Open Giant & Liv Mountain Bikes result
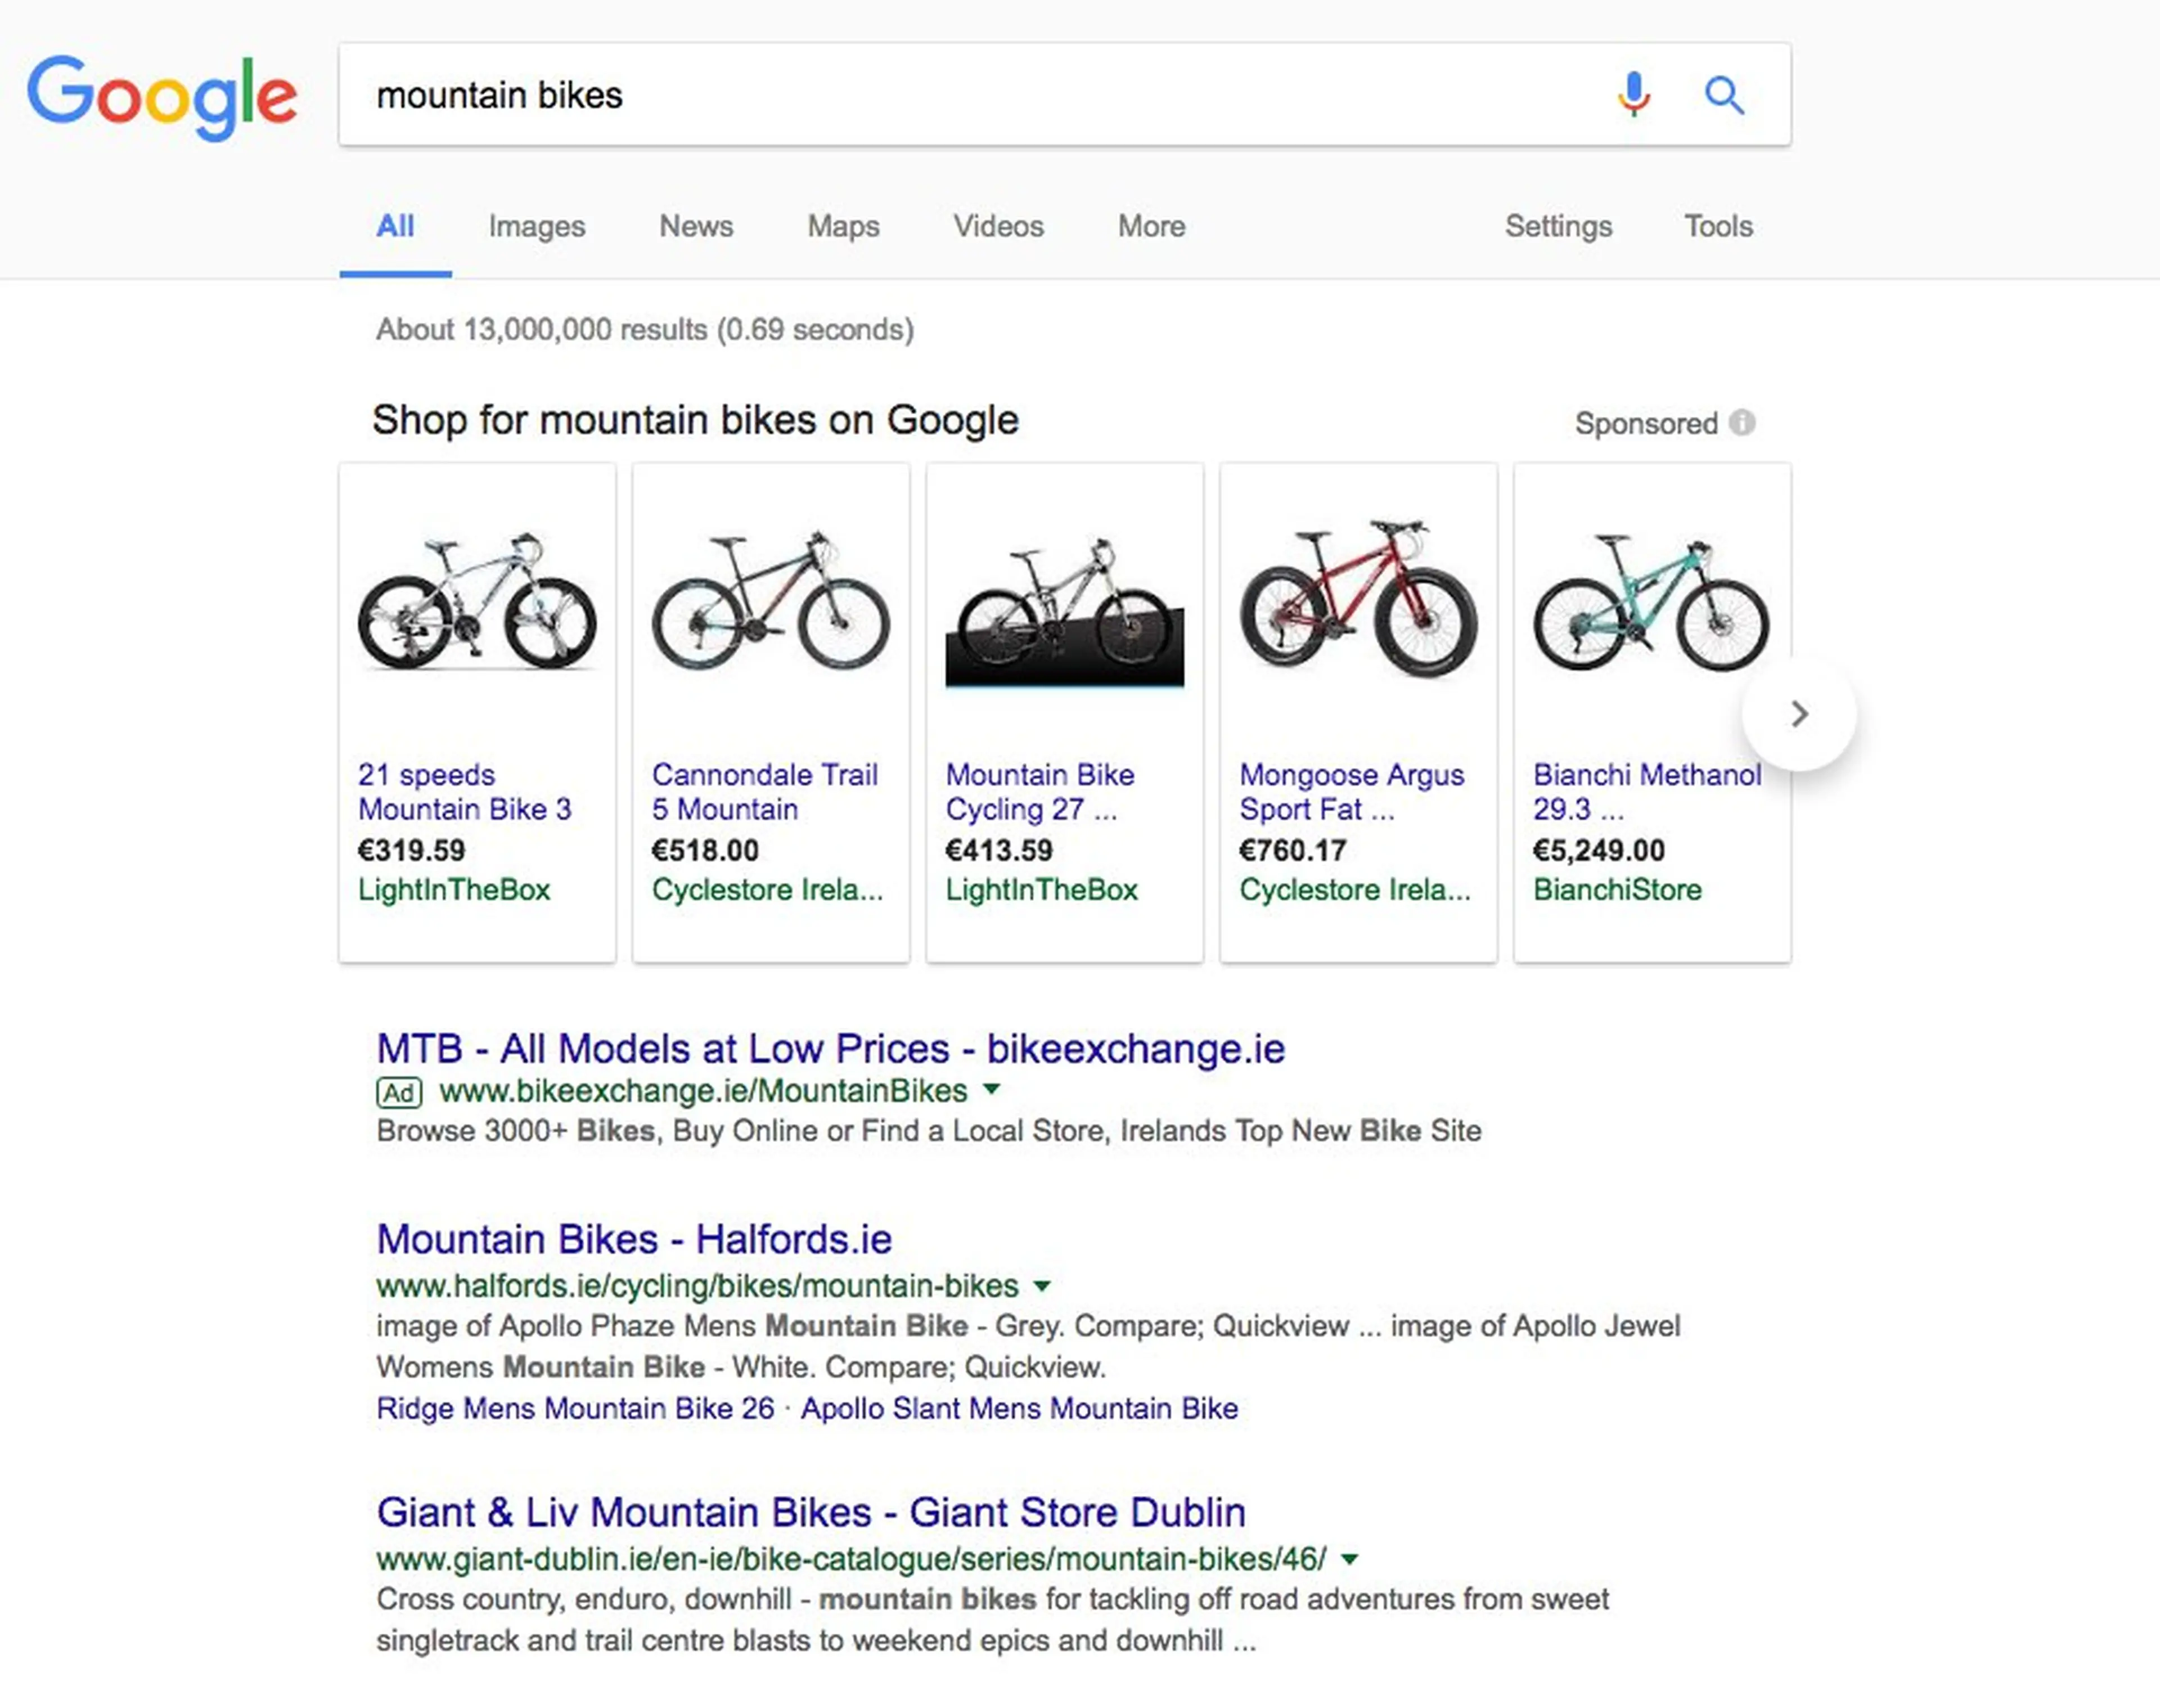 811,1512
